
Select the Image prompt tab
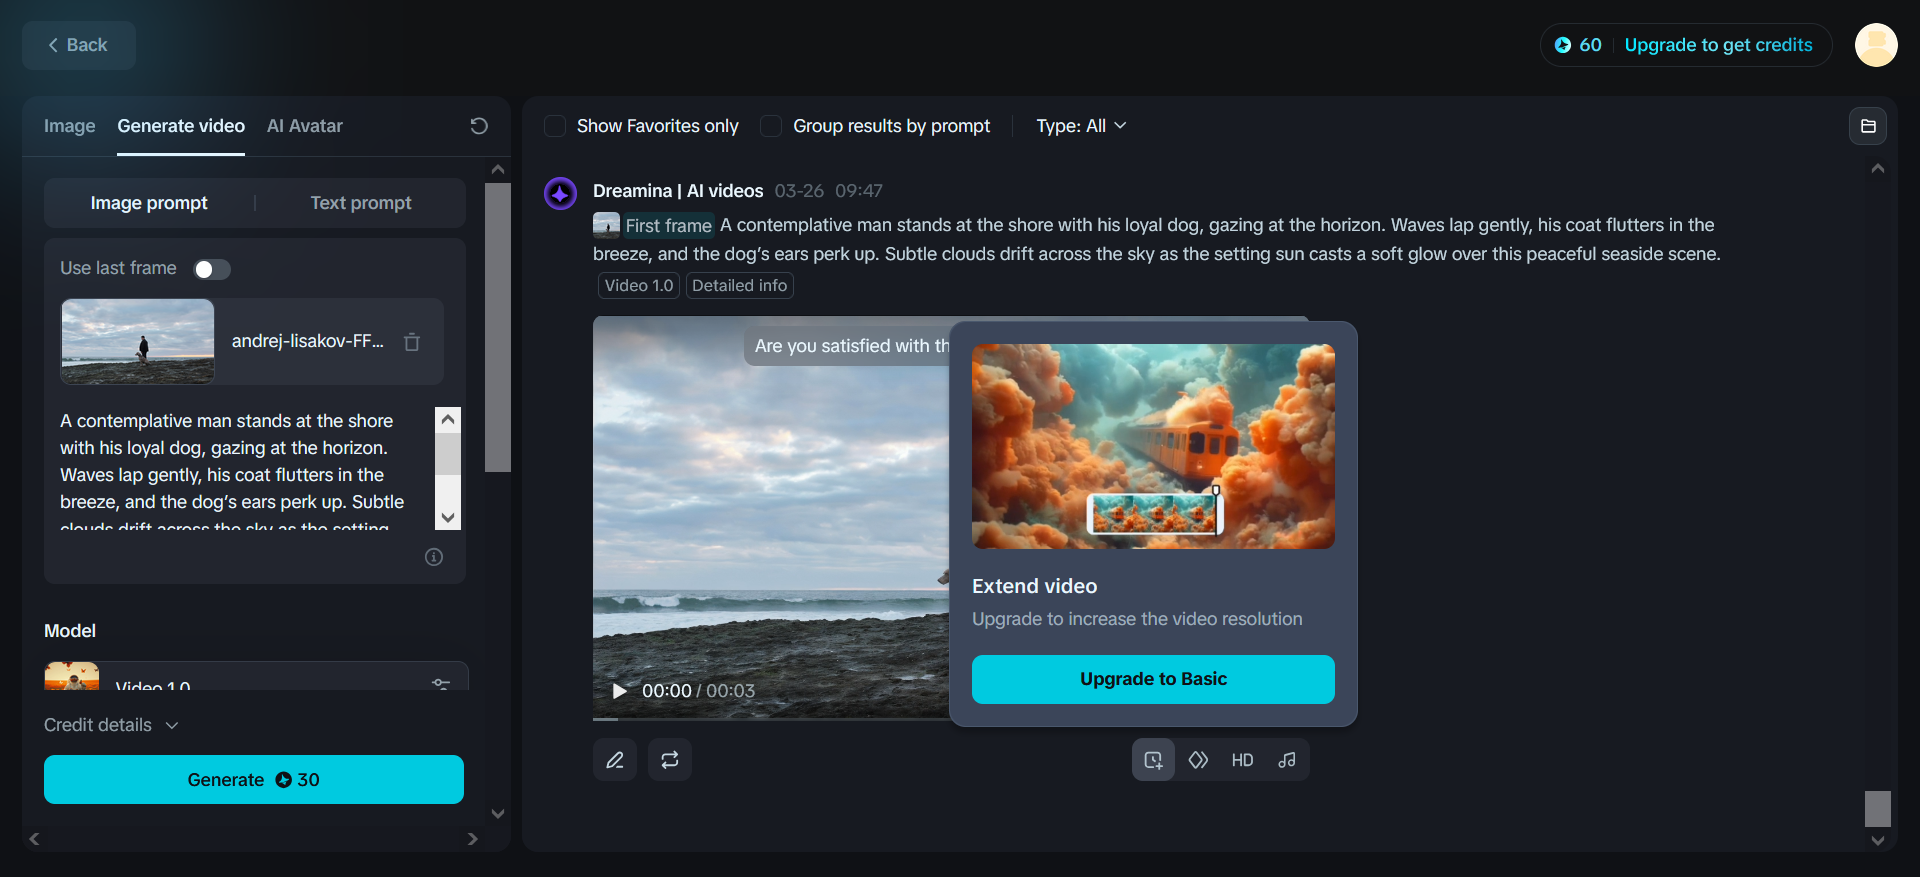coord(149,203)
